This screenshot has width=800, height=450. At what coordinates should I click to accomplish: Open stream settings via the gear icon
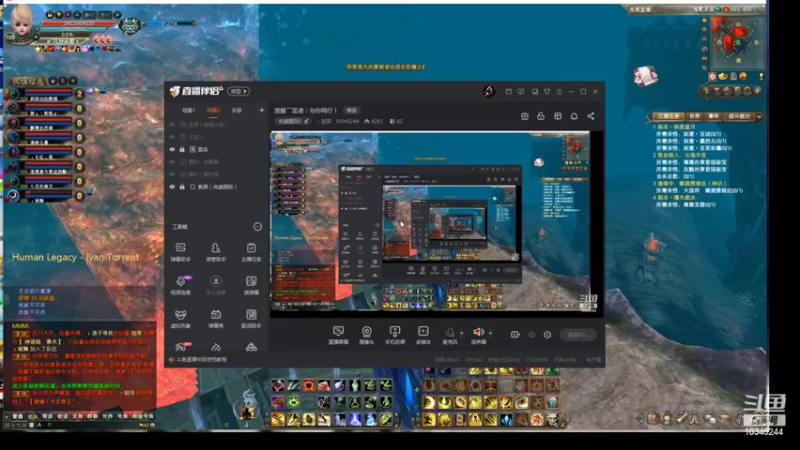pos(547,335)
